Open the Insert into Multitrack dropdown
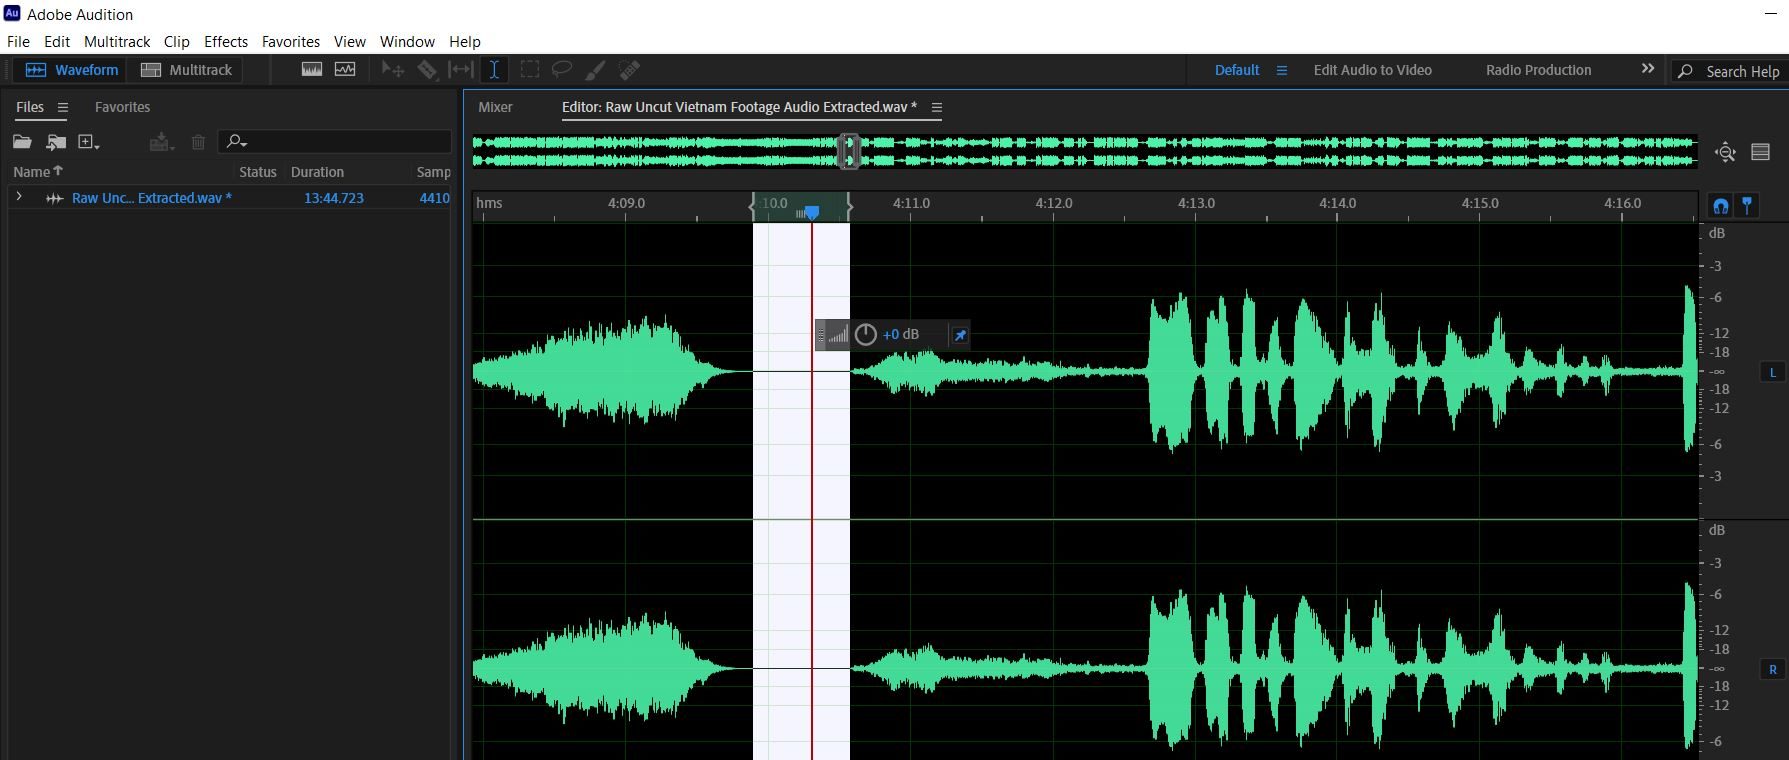The height and width of the screenshot is (760, 1789). point(161,142)
